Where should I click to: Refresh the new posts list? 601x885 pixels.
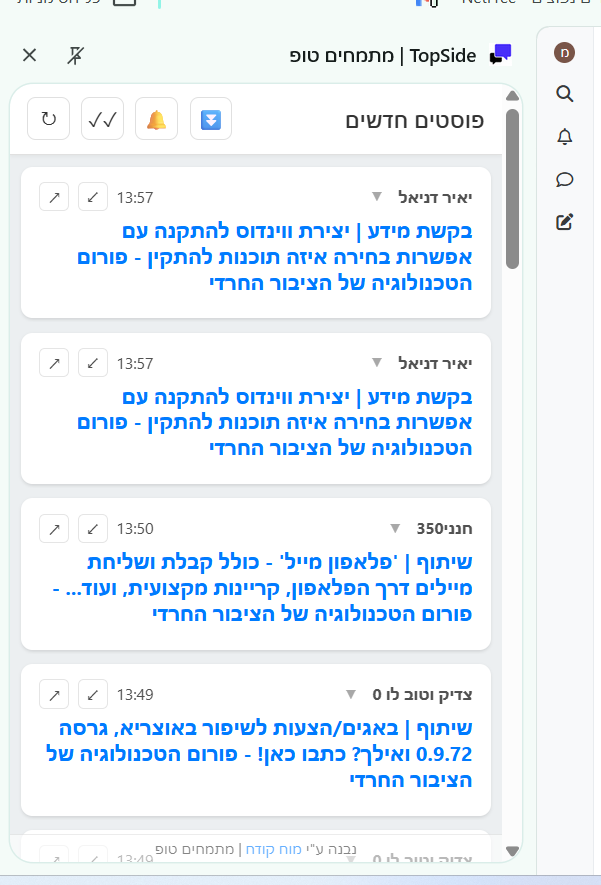(48, 120)
